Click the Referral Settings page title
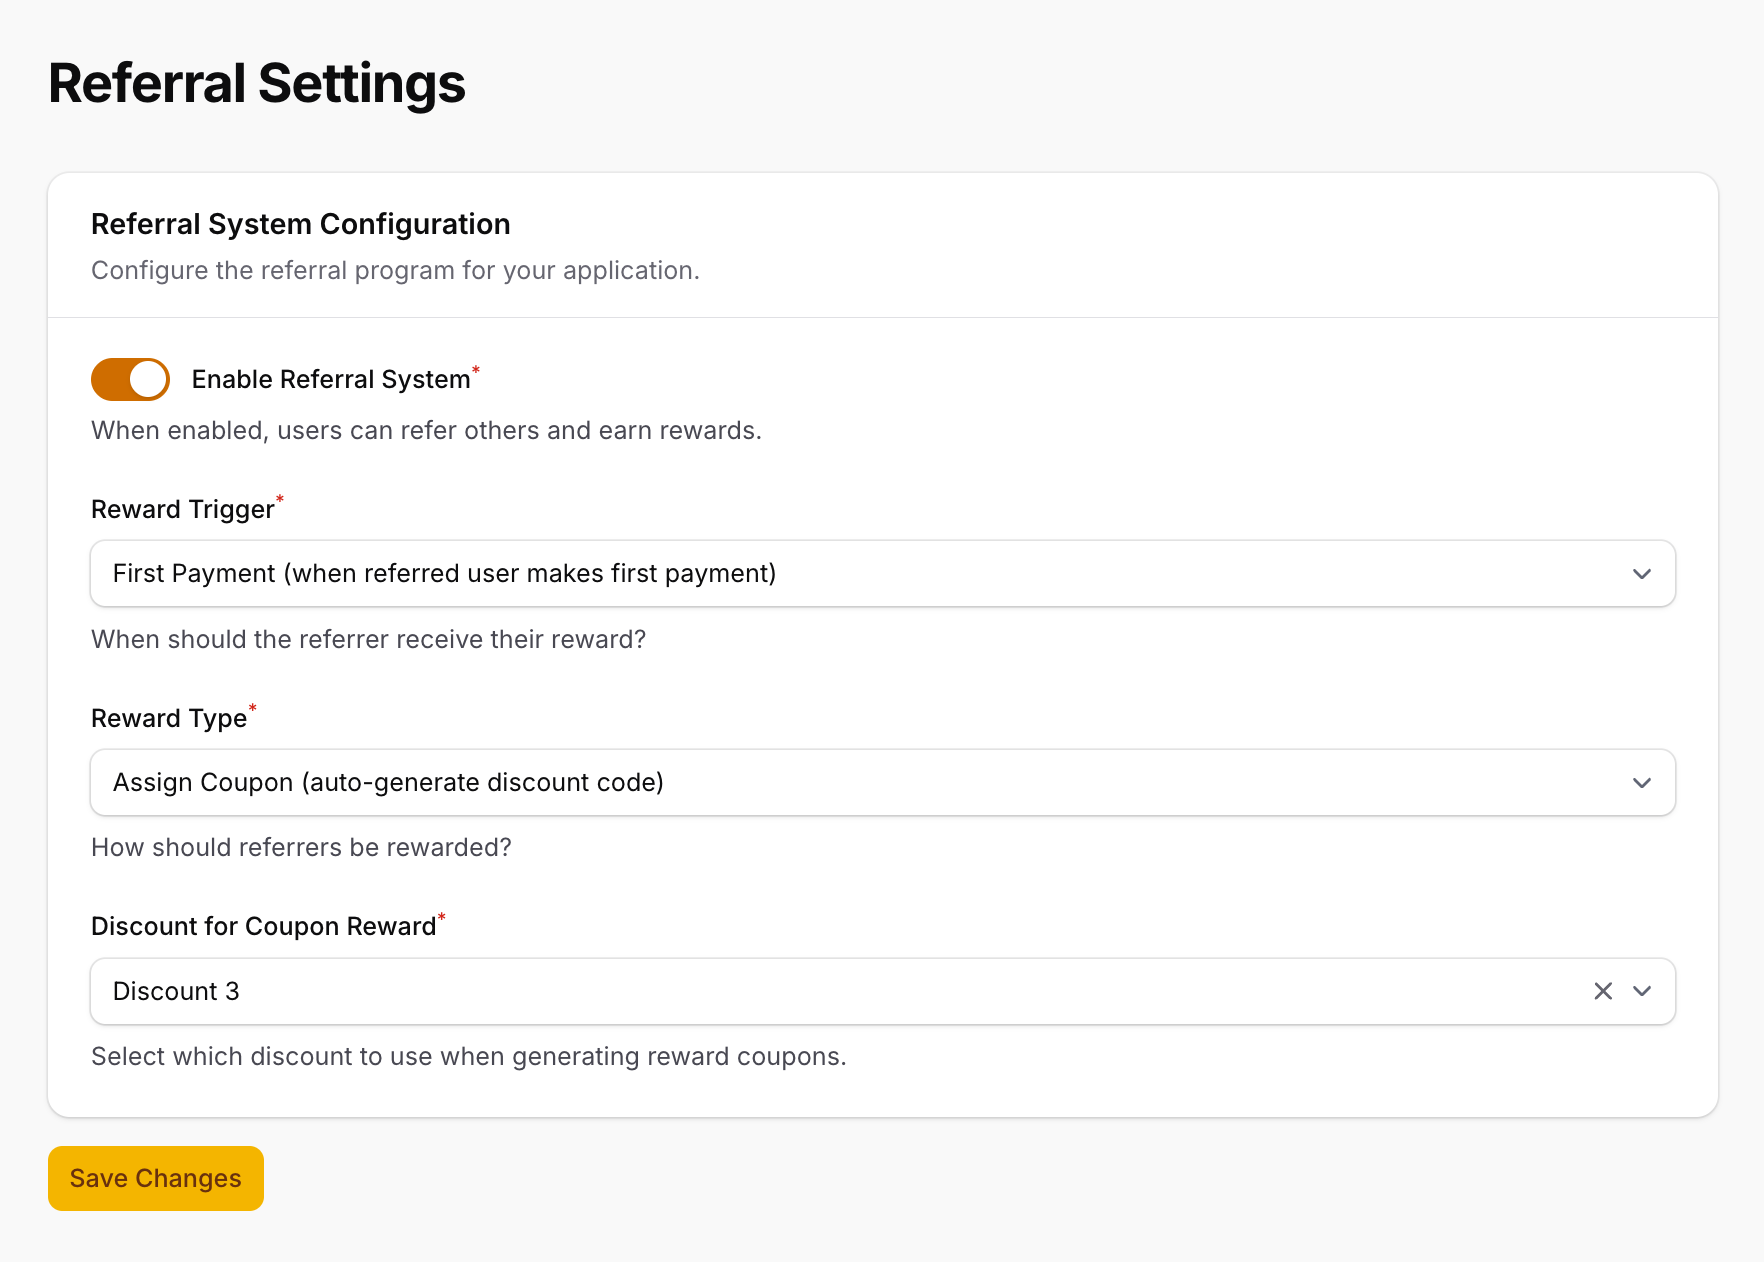This screenshot has width=1764, height=1262. [x=256, y=84]
